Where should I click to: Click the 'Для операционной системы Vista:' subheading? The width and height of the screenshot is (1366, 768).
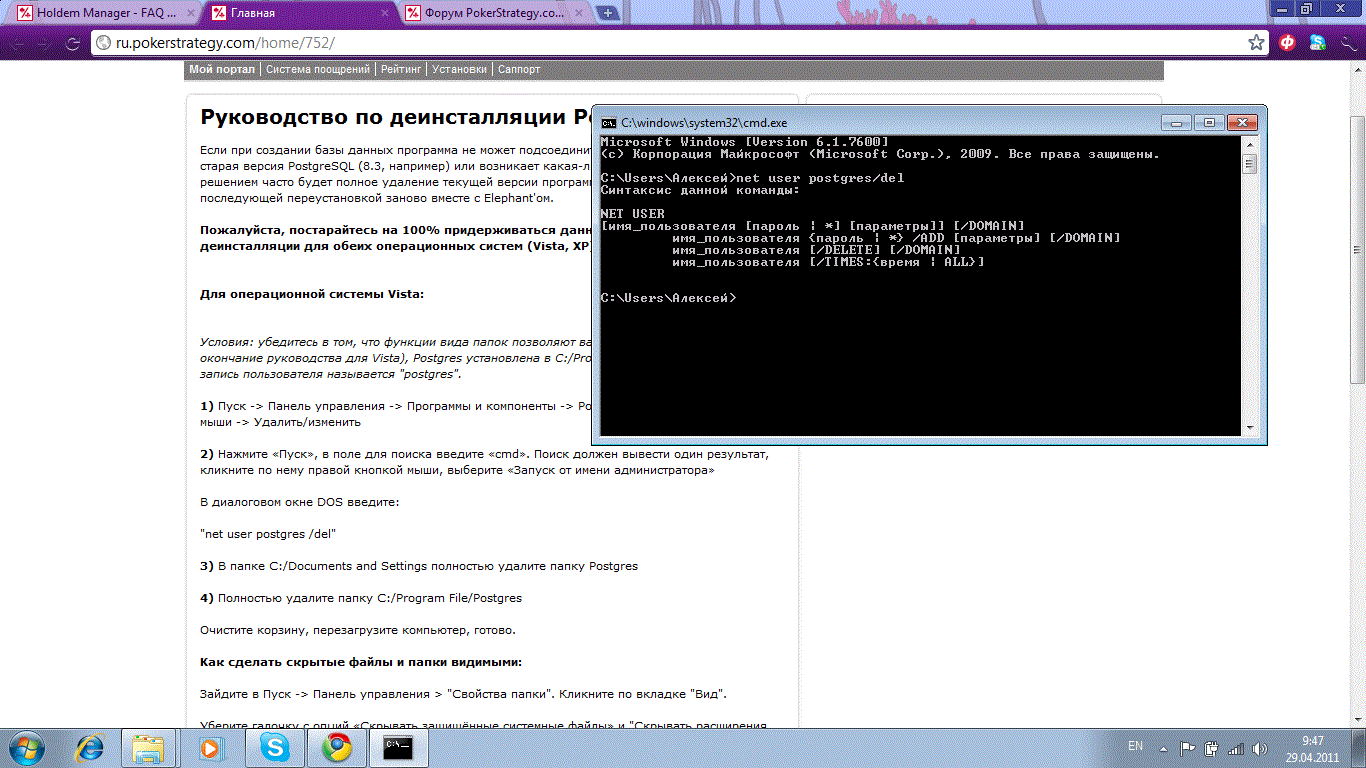point(312,294)
